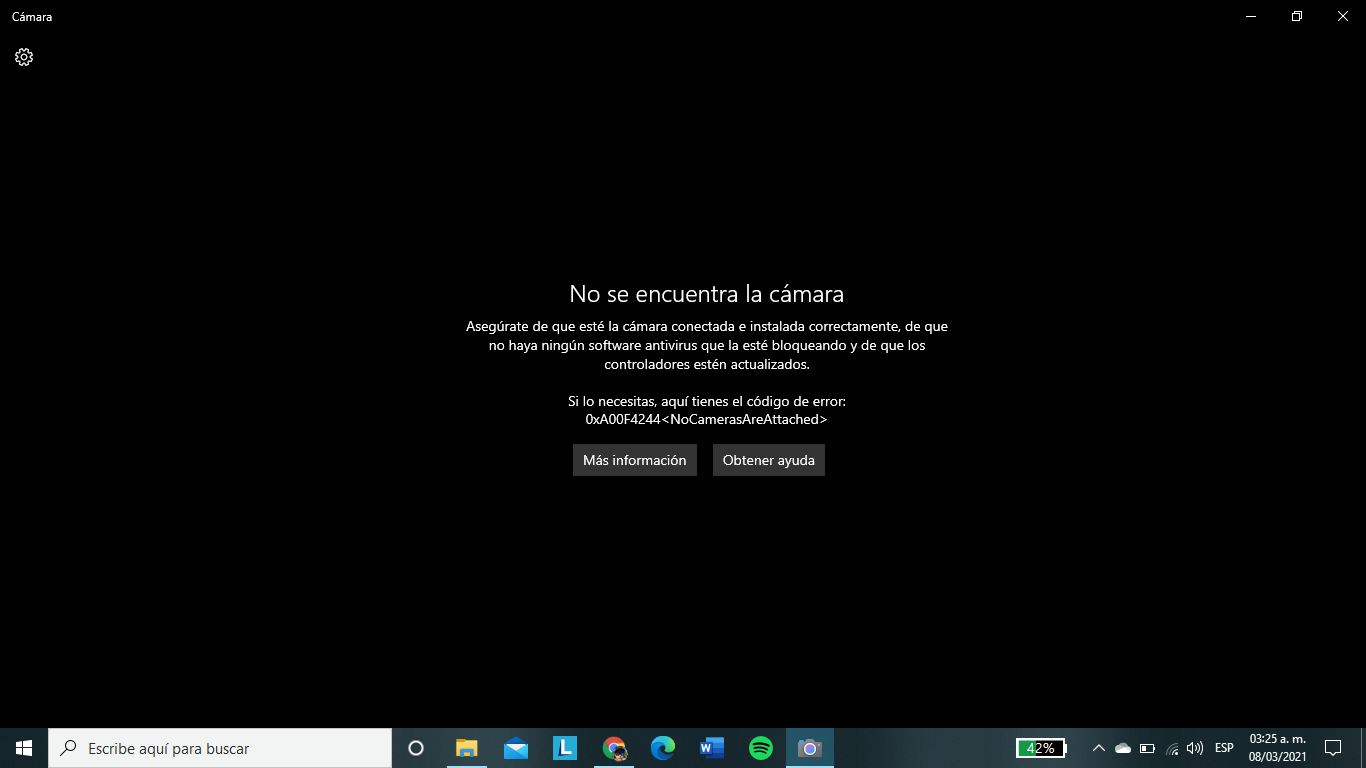Open Spotify from taskbar
Screen dimensions: 1366x768
(761, 748)
